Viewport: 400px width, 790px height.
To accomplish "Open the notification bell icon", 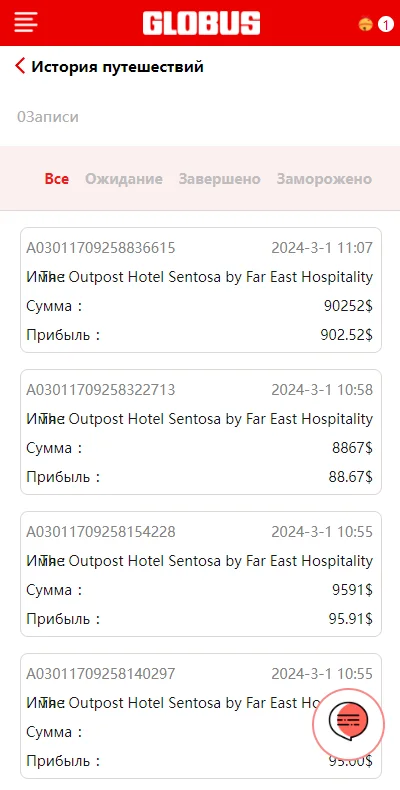I will pyautogui.click(x=365, y=24).
